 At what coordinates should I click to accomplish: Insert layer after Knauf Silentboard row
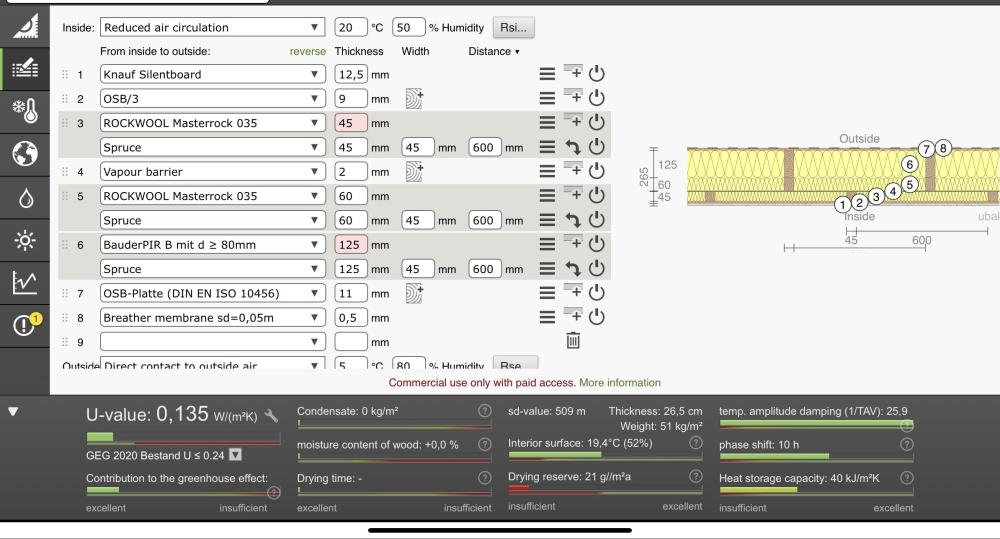(573, 72)
